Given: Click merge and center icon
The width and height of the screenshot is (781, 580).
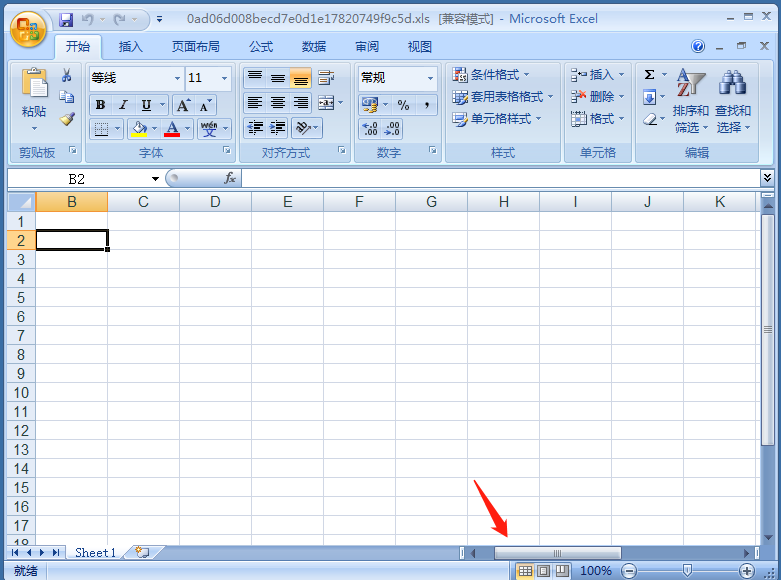Looking at the screenshot, I should pos(326,103).
